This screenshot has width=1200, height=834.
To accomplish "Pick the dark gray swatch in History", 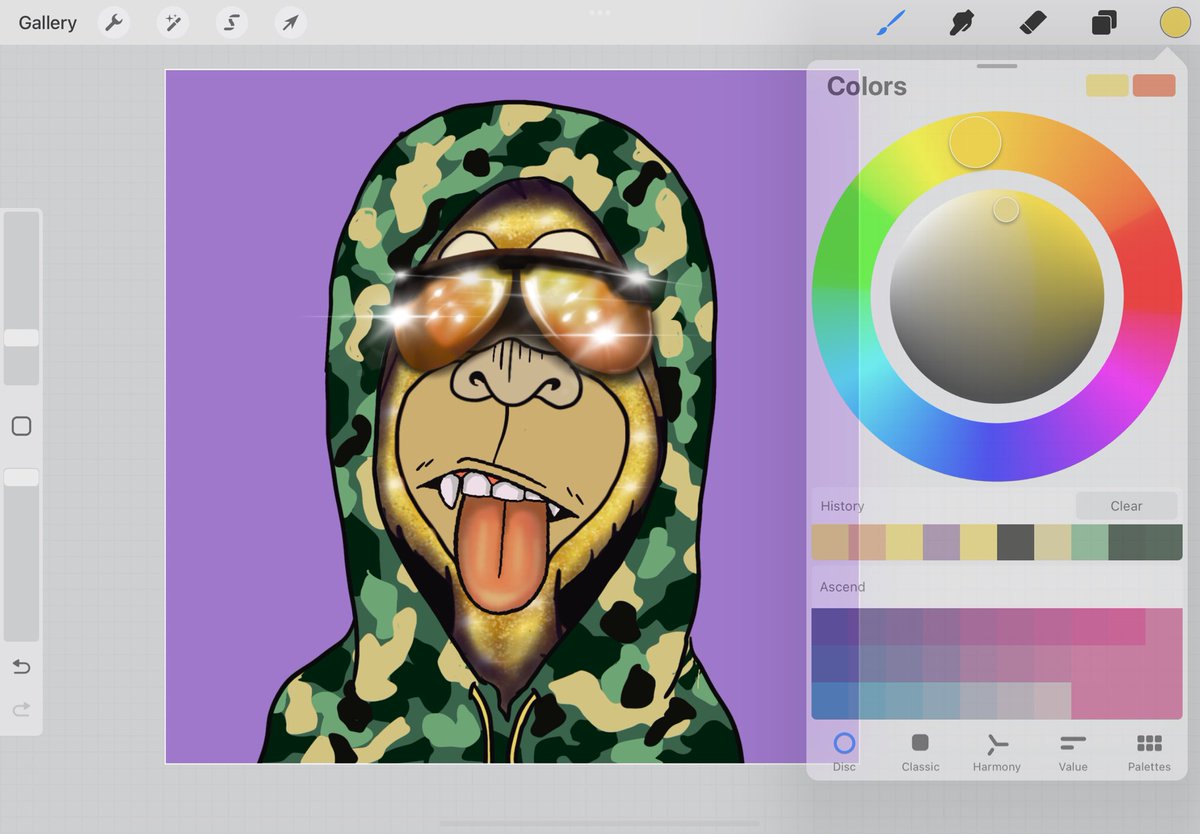I will (x=1015, y=542).
